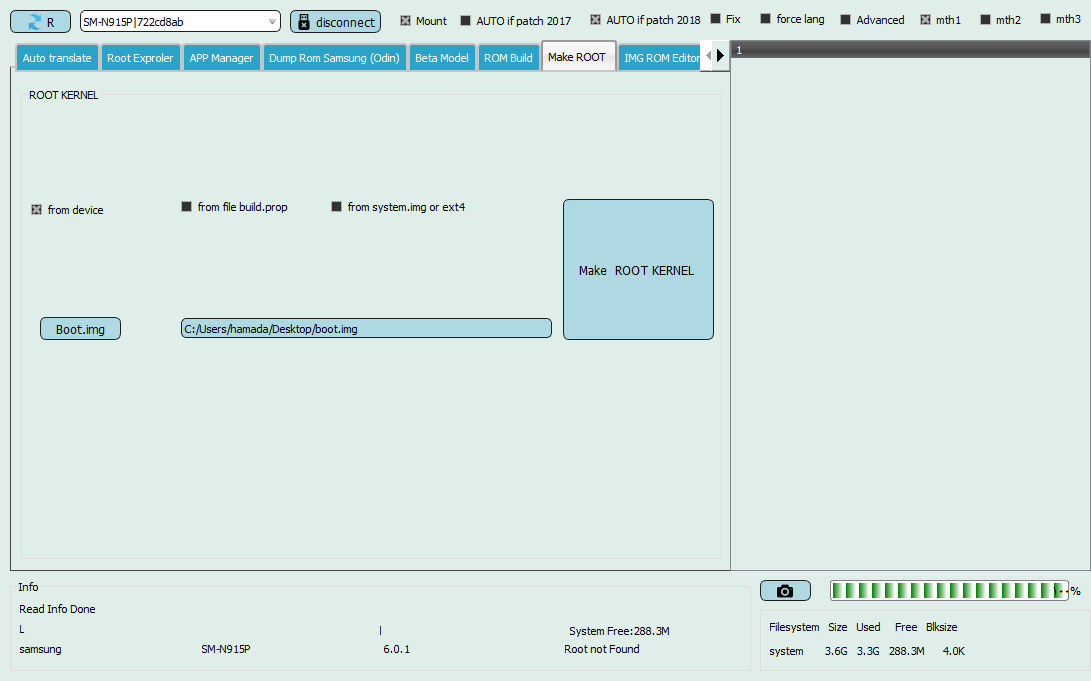Switch to the Auto translate tab
This screenshot has width=1091, height=681.
tap(57, 58)
